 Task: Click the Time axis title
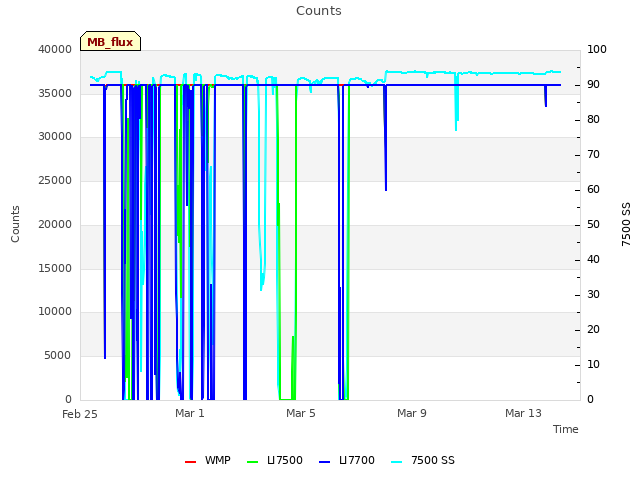coord(566,429)
